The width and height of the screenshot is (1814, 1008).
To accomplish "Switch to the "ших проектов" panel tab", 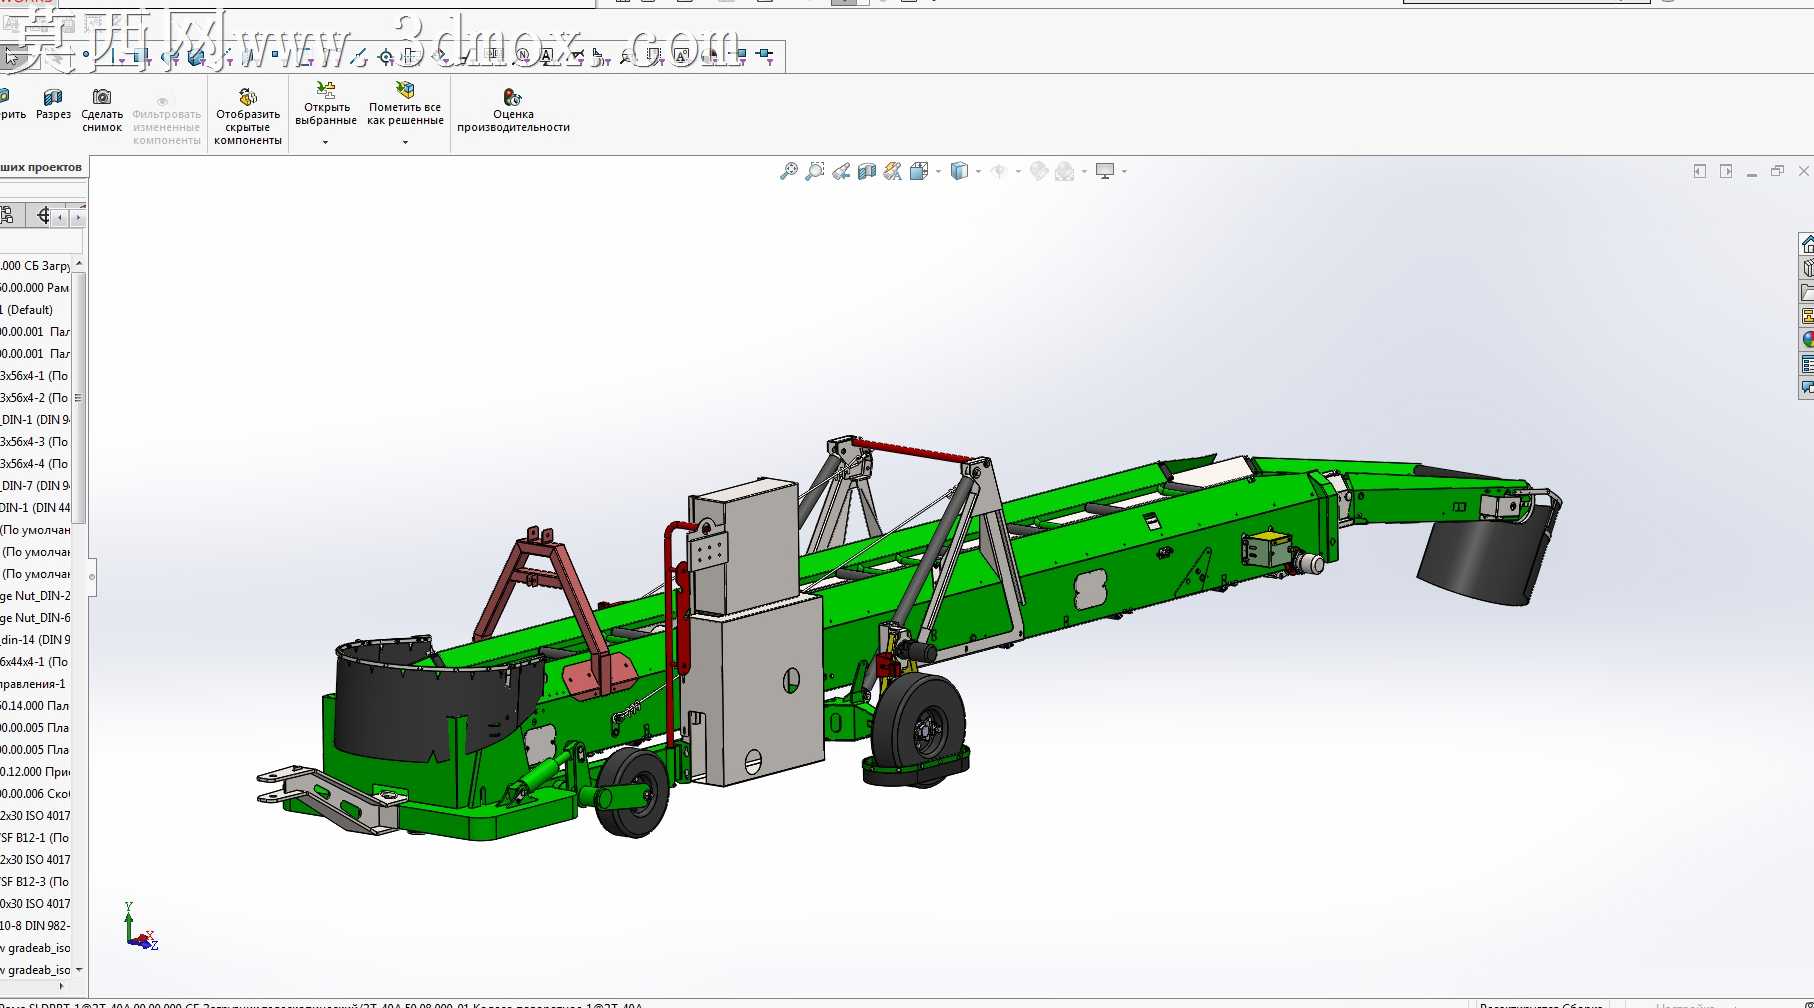I will [41, 167].
